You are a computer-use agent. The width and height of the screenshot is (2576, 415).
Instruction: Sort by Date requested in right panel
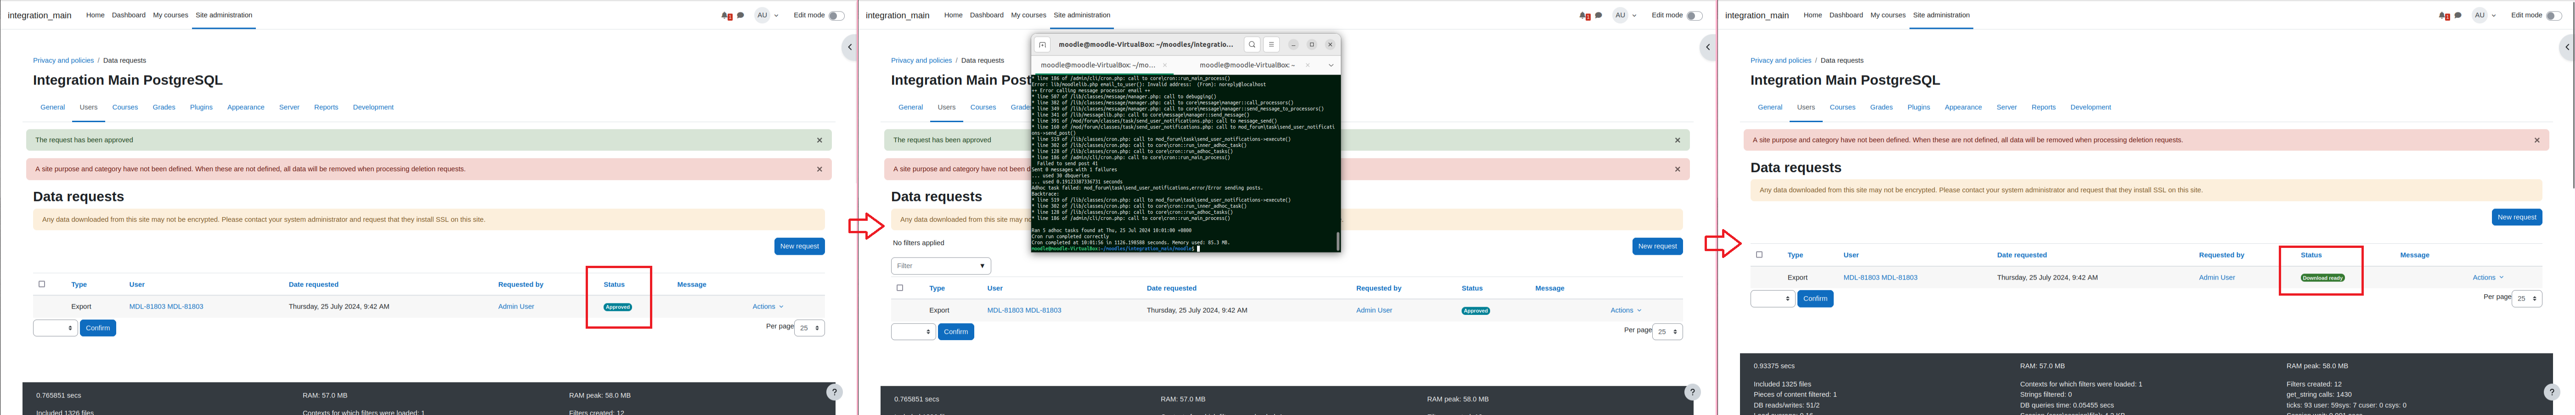click(2022, 255)
